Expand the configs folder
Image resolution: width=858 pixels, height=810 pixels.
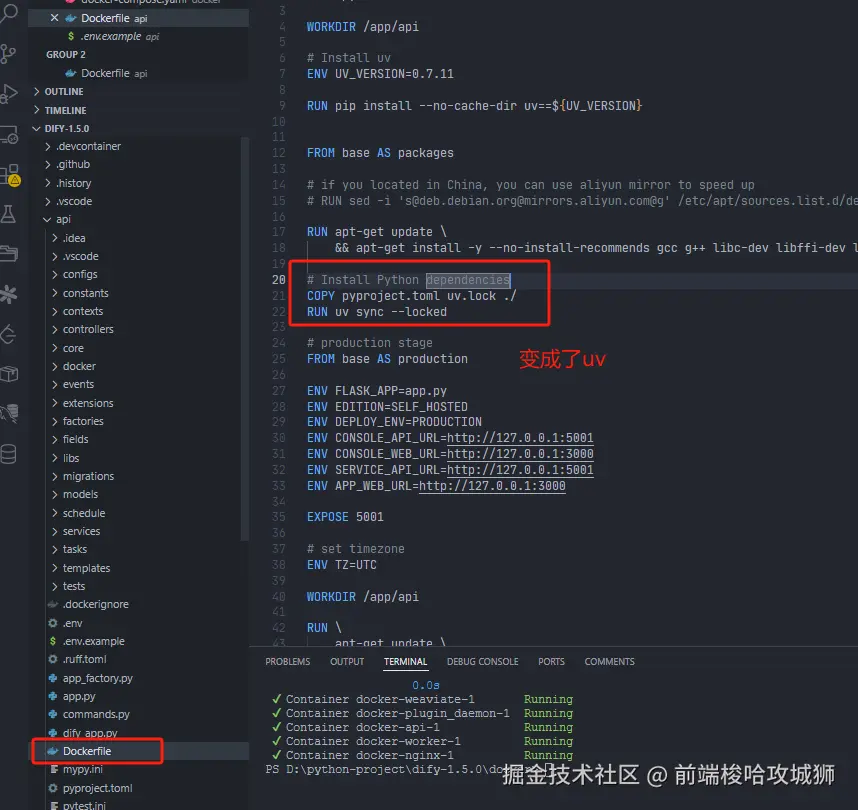[x=55, y=274]
